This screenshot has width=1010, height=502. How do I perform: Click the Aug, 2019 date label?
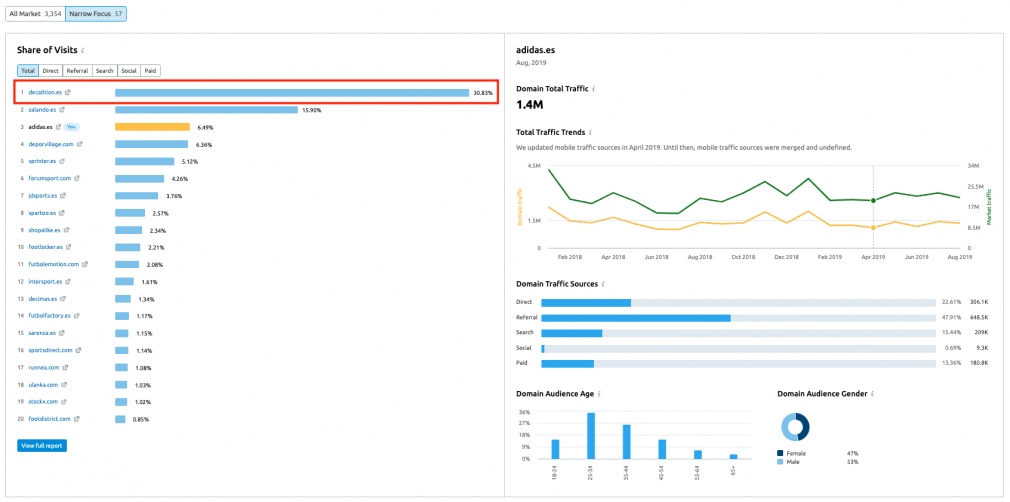[x=531, y=63]
